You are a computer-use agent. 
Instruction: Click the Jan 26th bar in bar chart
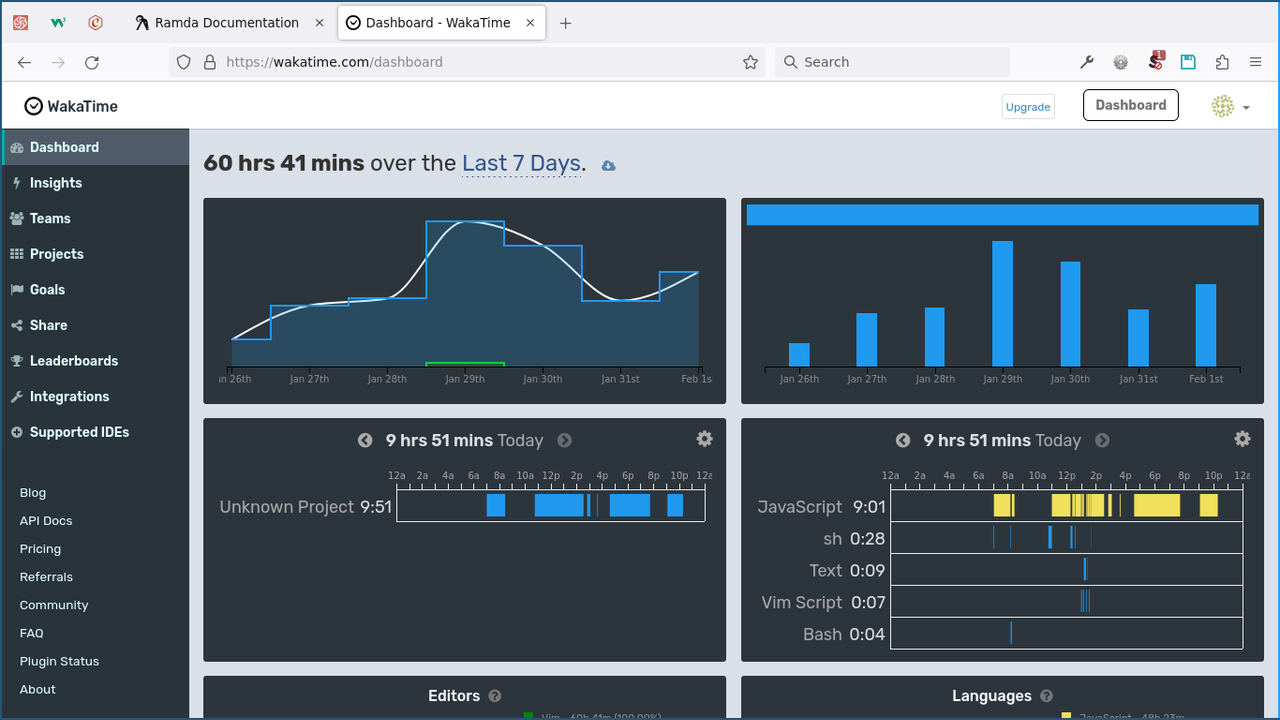tap(799, 355)
